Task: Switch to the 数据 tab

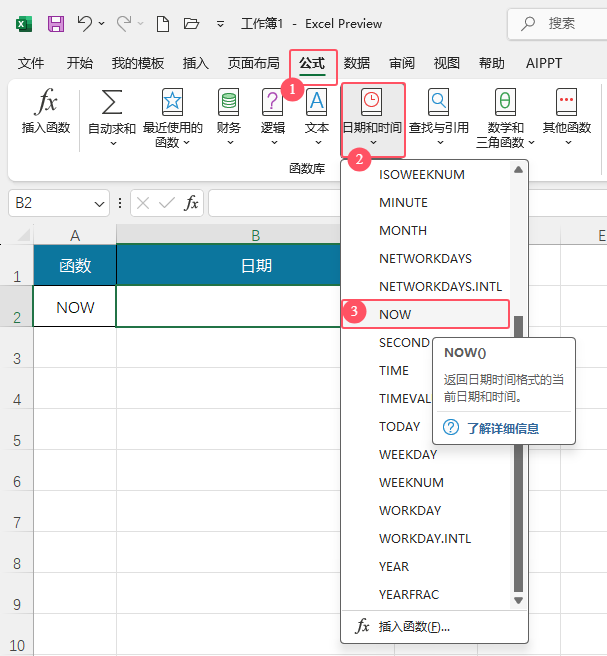Action: (x=357, y=63)
